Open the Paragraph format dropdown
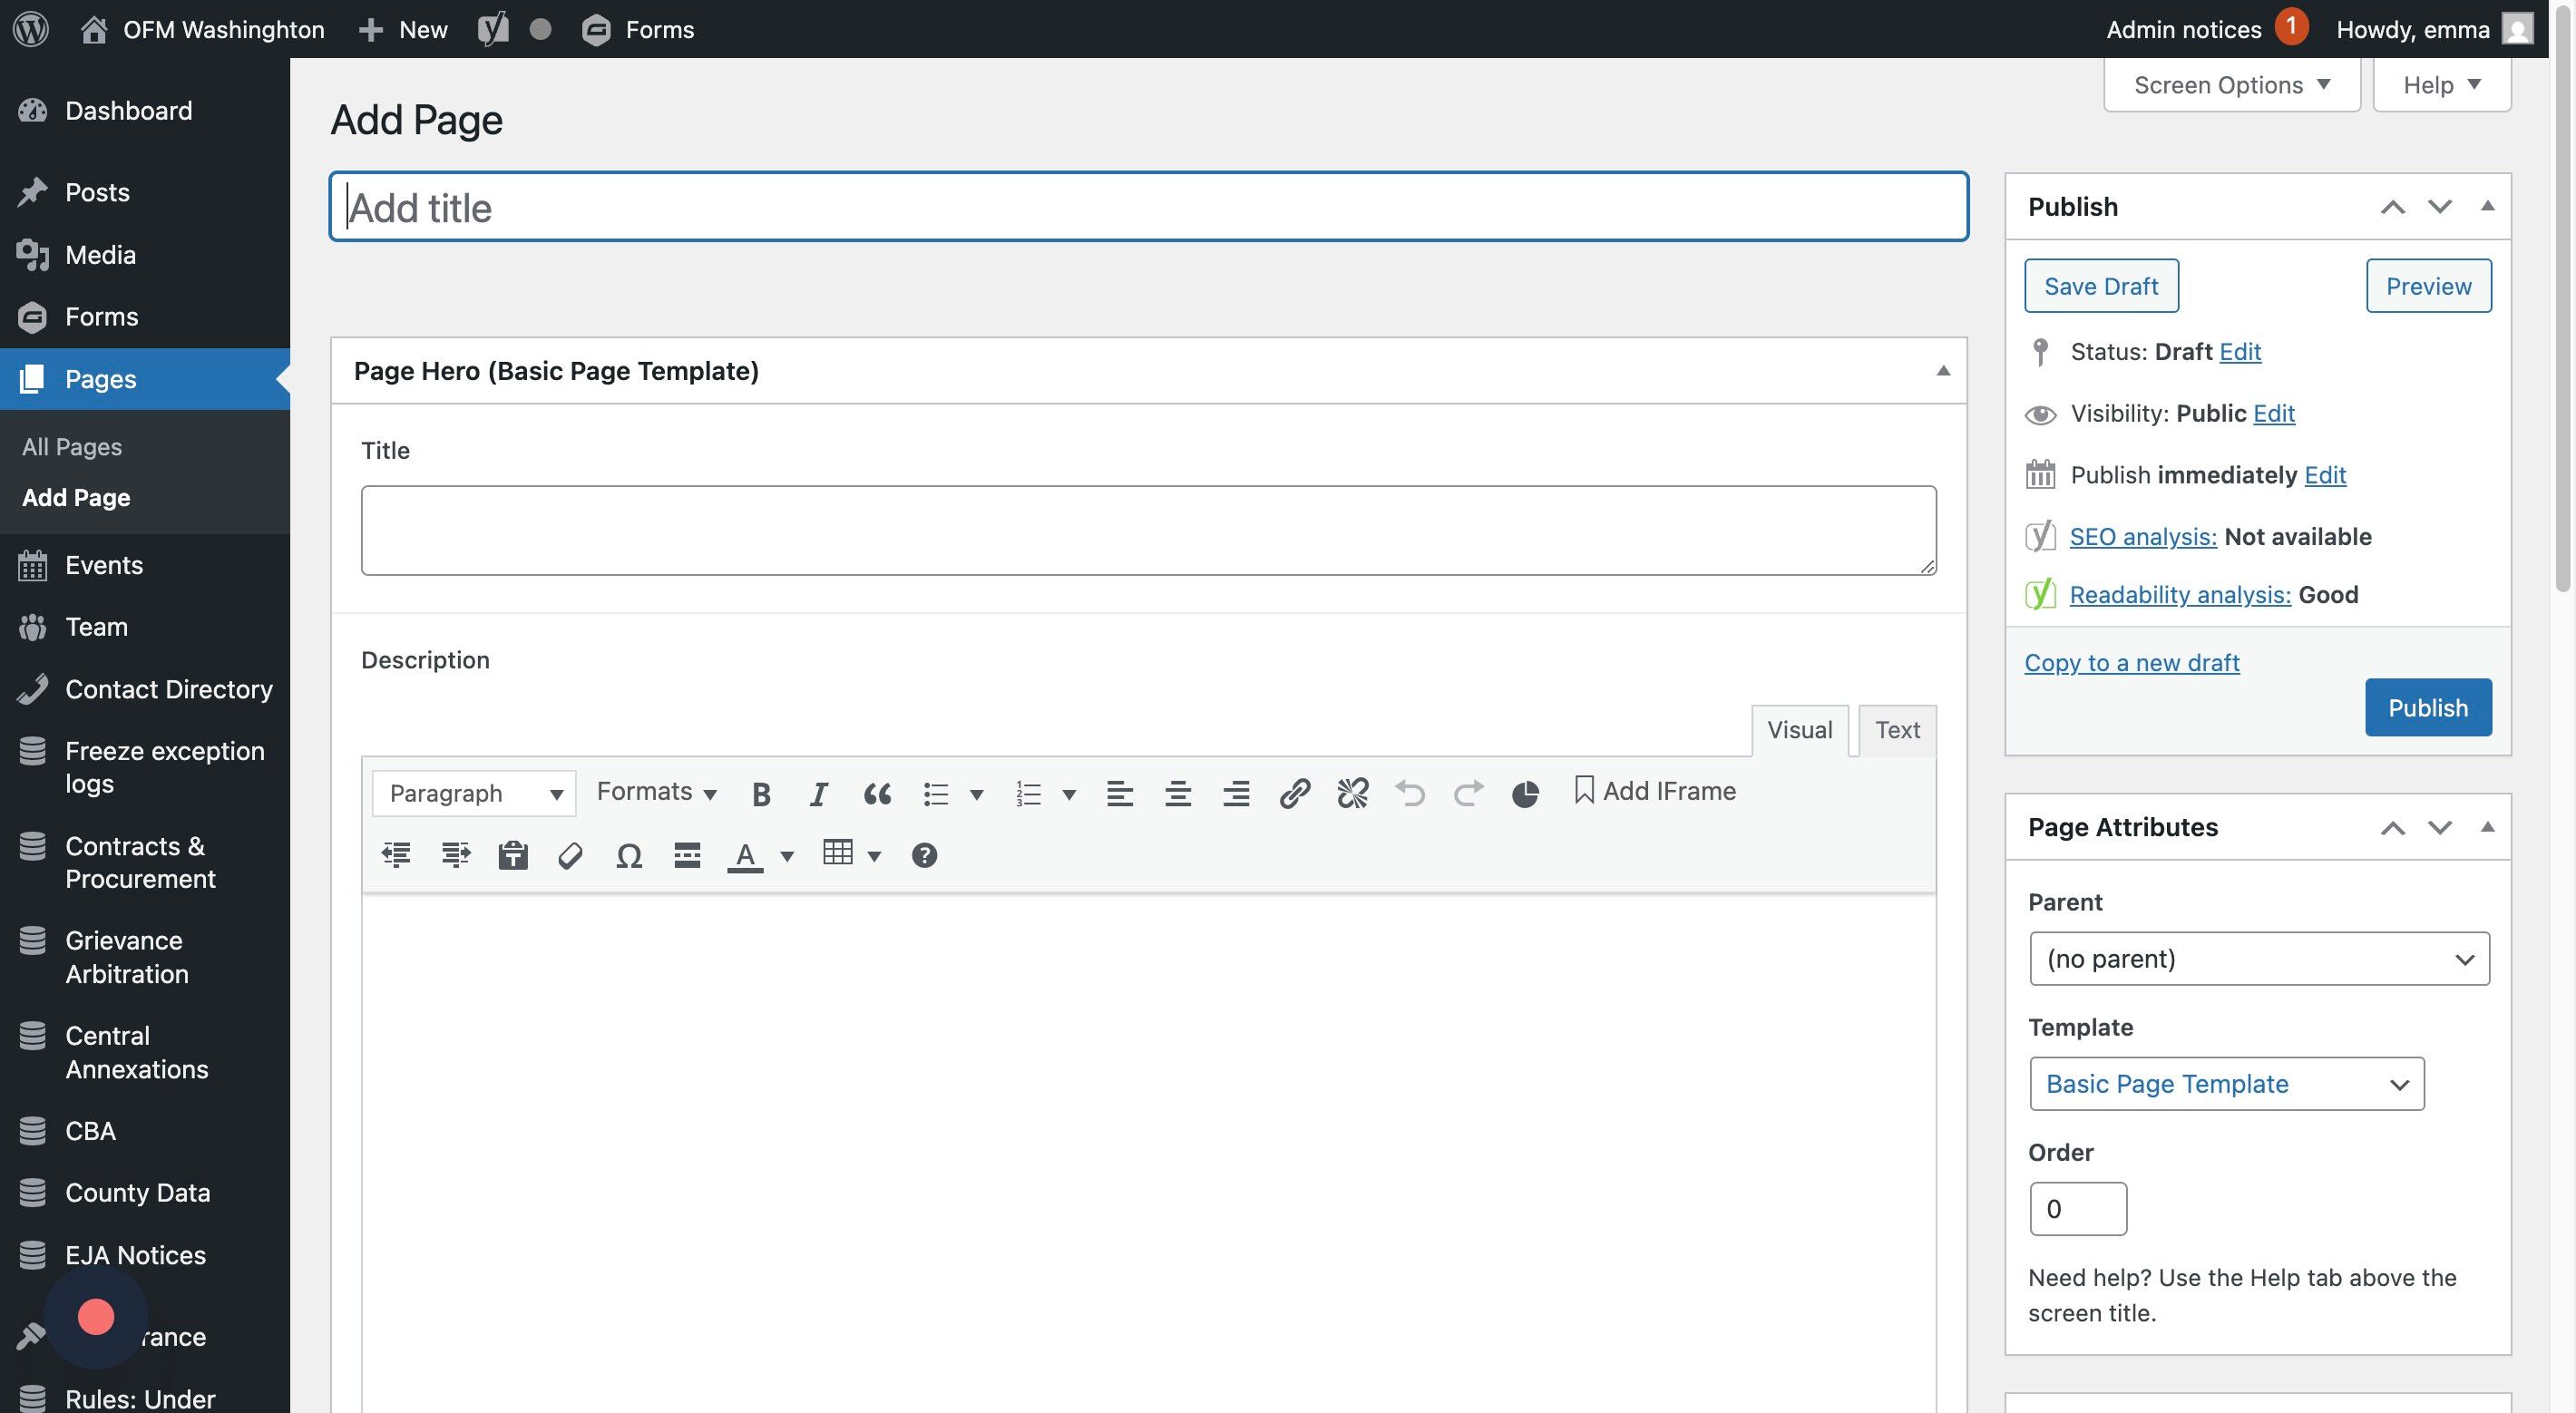Image resolution: width=2576 pixels, height=1413 pixels. pyautogui.click(x=474, y=793)
